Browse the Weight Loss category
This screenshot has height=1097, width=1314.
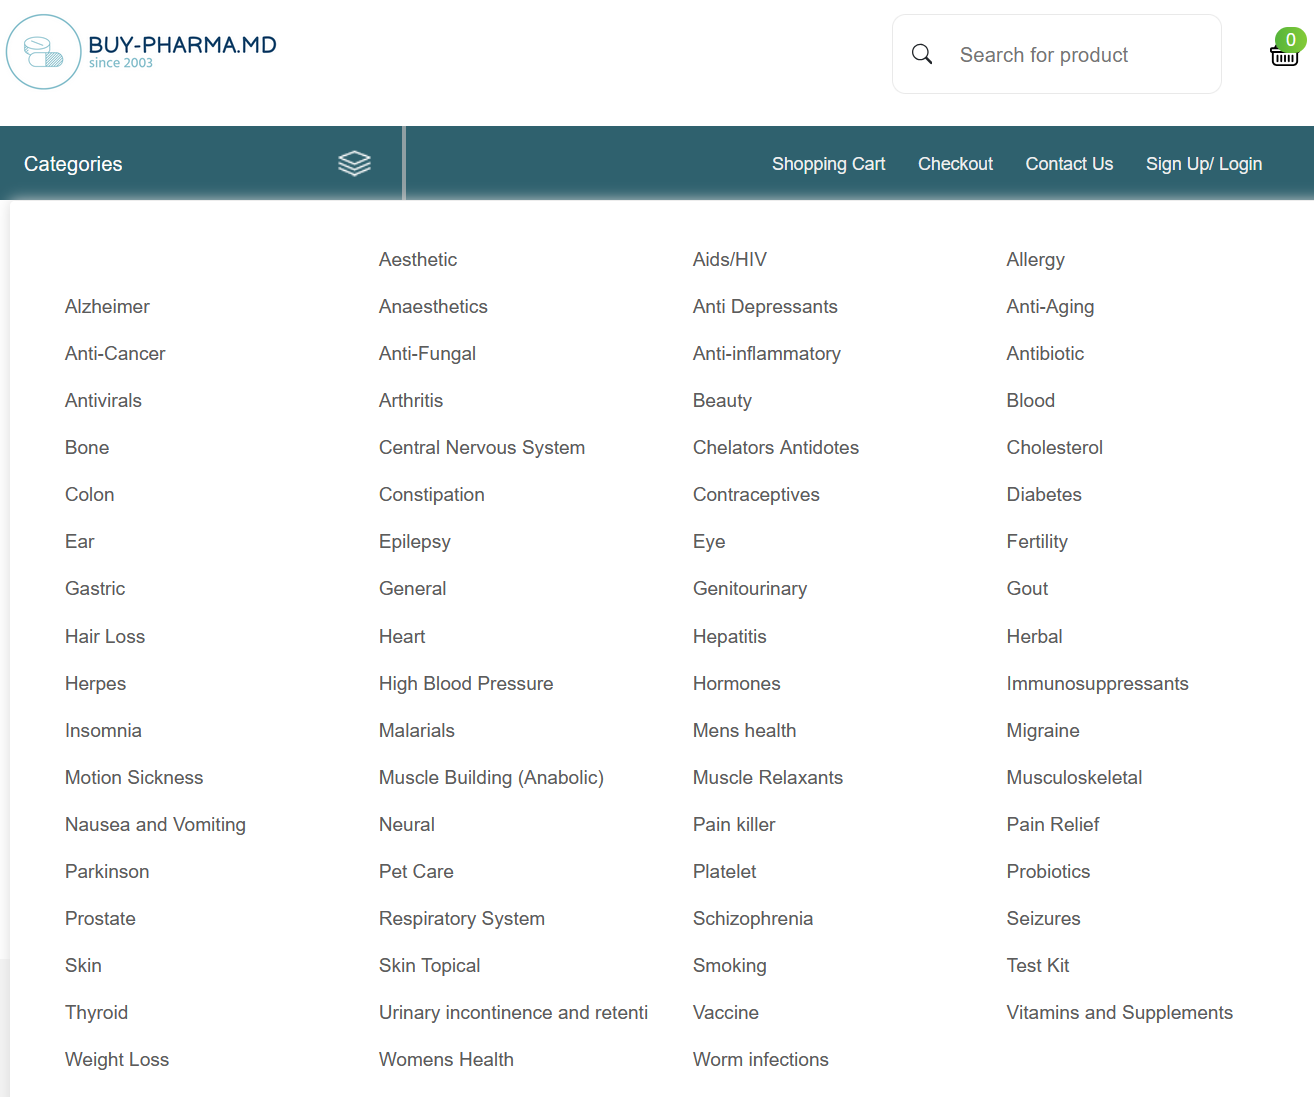pyautogui.click(x=117, y=1060)
